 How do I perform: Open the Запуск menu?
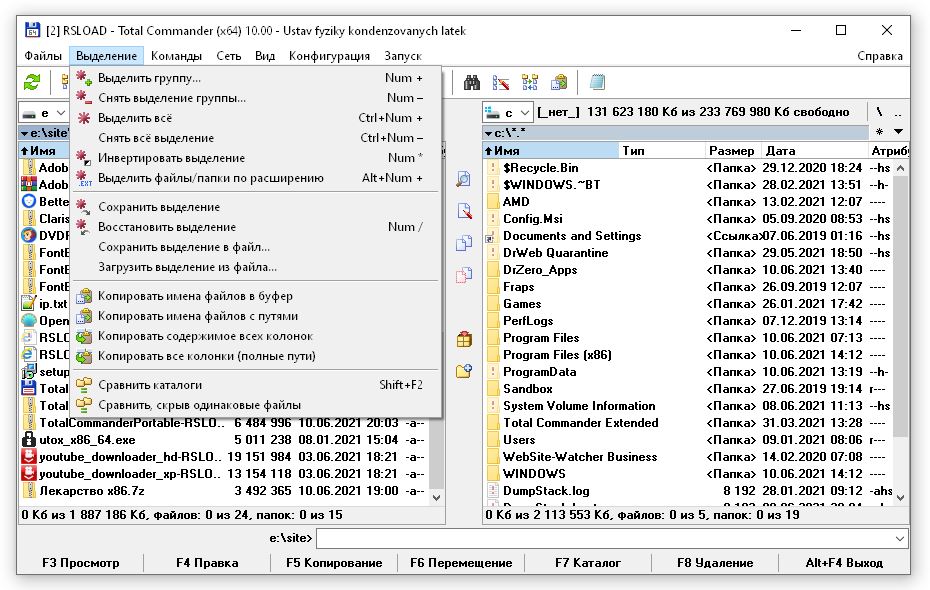403,56
